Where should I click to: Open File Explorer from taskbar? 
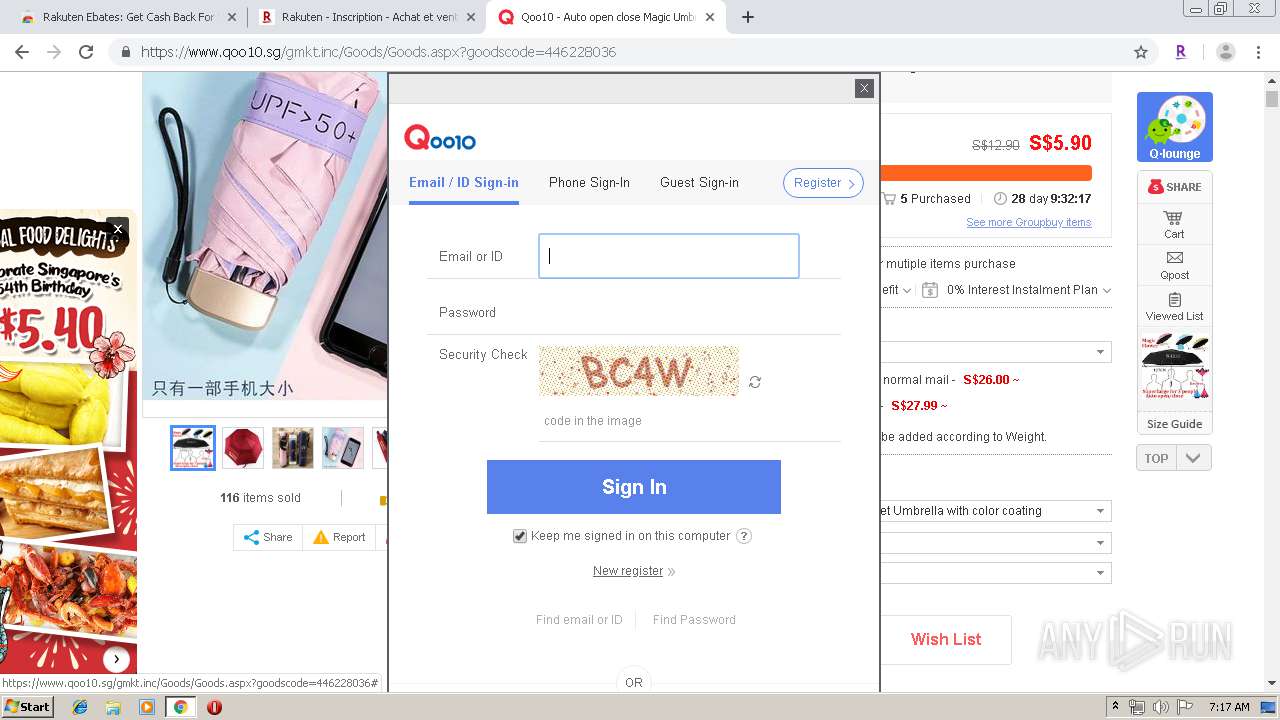(113, 707)
